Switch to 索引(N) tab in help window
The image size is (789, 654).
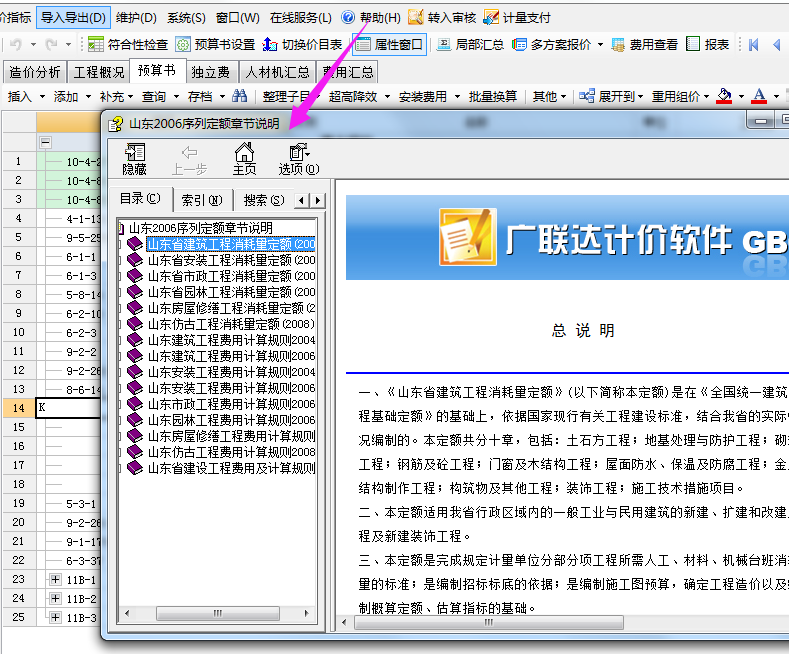pyautogui.click(x=202, y=200)
